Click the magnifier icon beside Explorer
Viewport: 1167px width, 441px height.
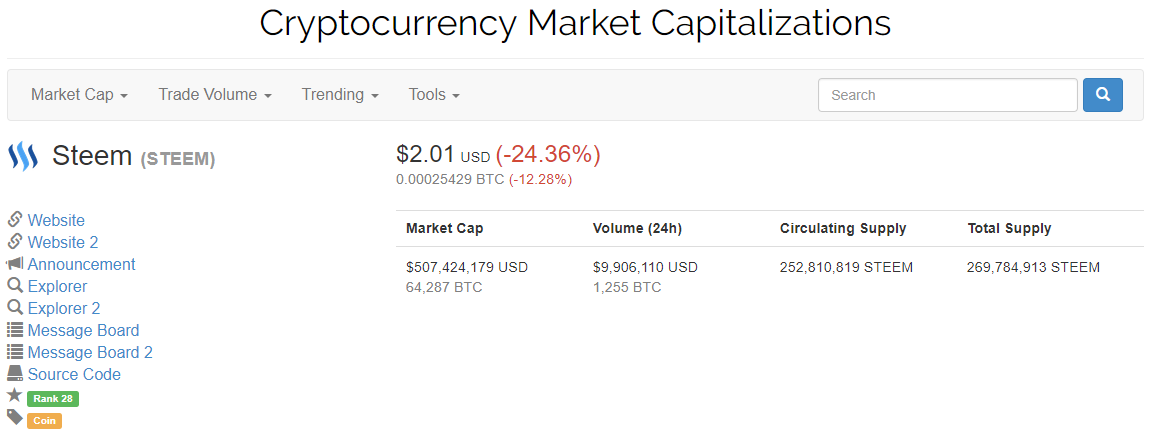(x=15, y=286)
